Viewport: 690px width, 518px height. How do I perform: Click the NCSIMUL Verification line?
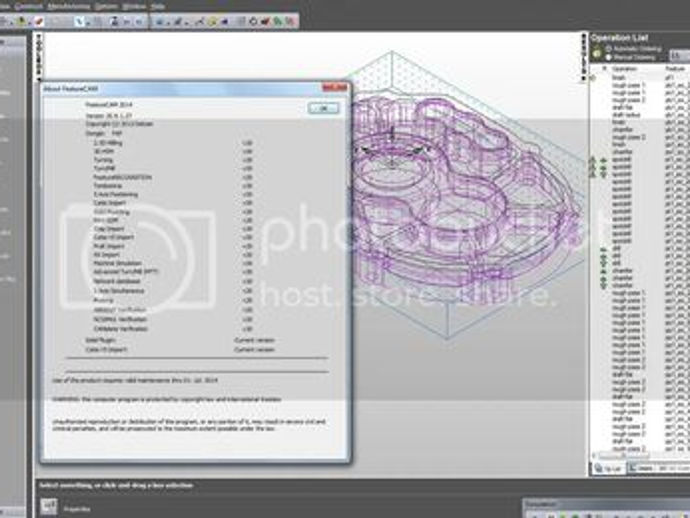coord(120,319)
